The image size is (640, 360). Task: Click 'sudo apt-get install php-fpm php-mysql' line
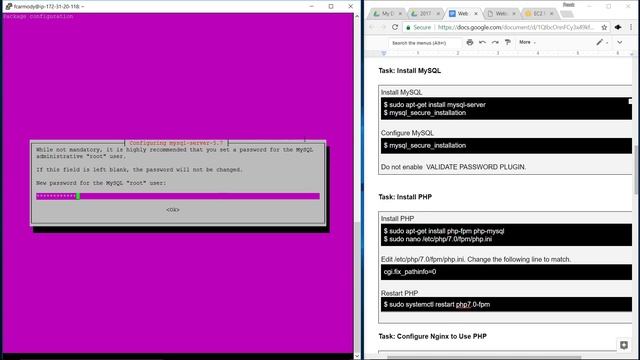444,231
